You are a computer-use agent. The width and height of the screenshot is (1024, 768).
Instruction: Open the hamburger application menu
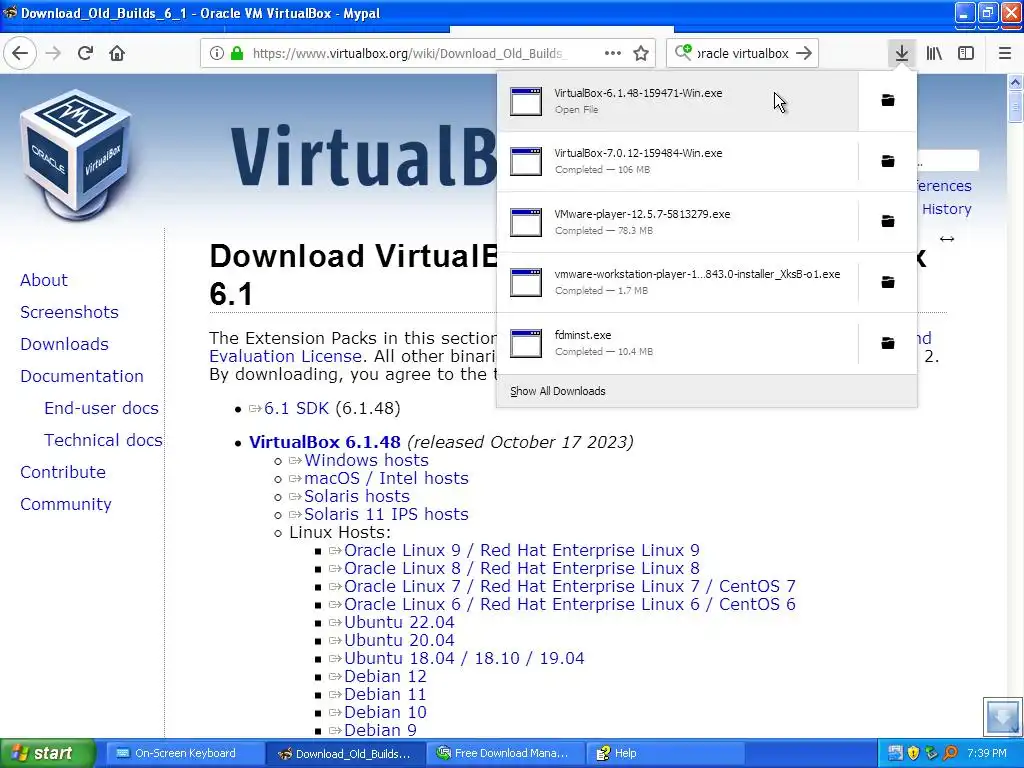(x=1005, y=54)
